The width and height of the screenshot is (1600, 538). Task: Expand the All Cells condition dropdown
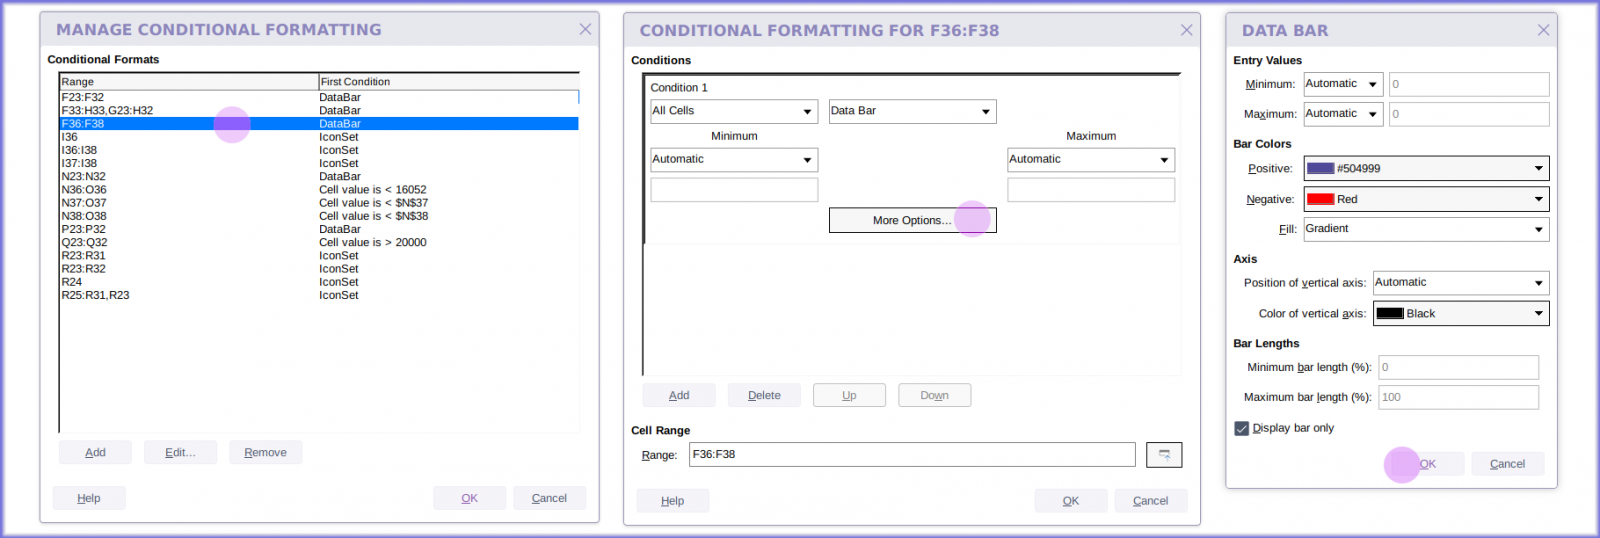pyautogui.click(x=734, y=111)
